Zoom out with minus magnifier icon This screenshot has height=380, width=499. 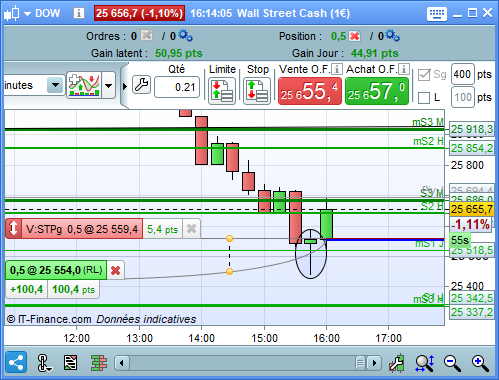452,363
